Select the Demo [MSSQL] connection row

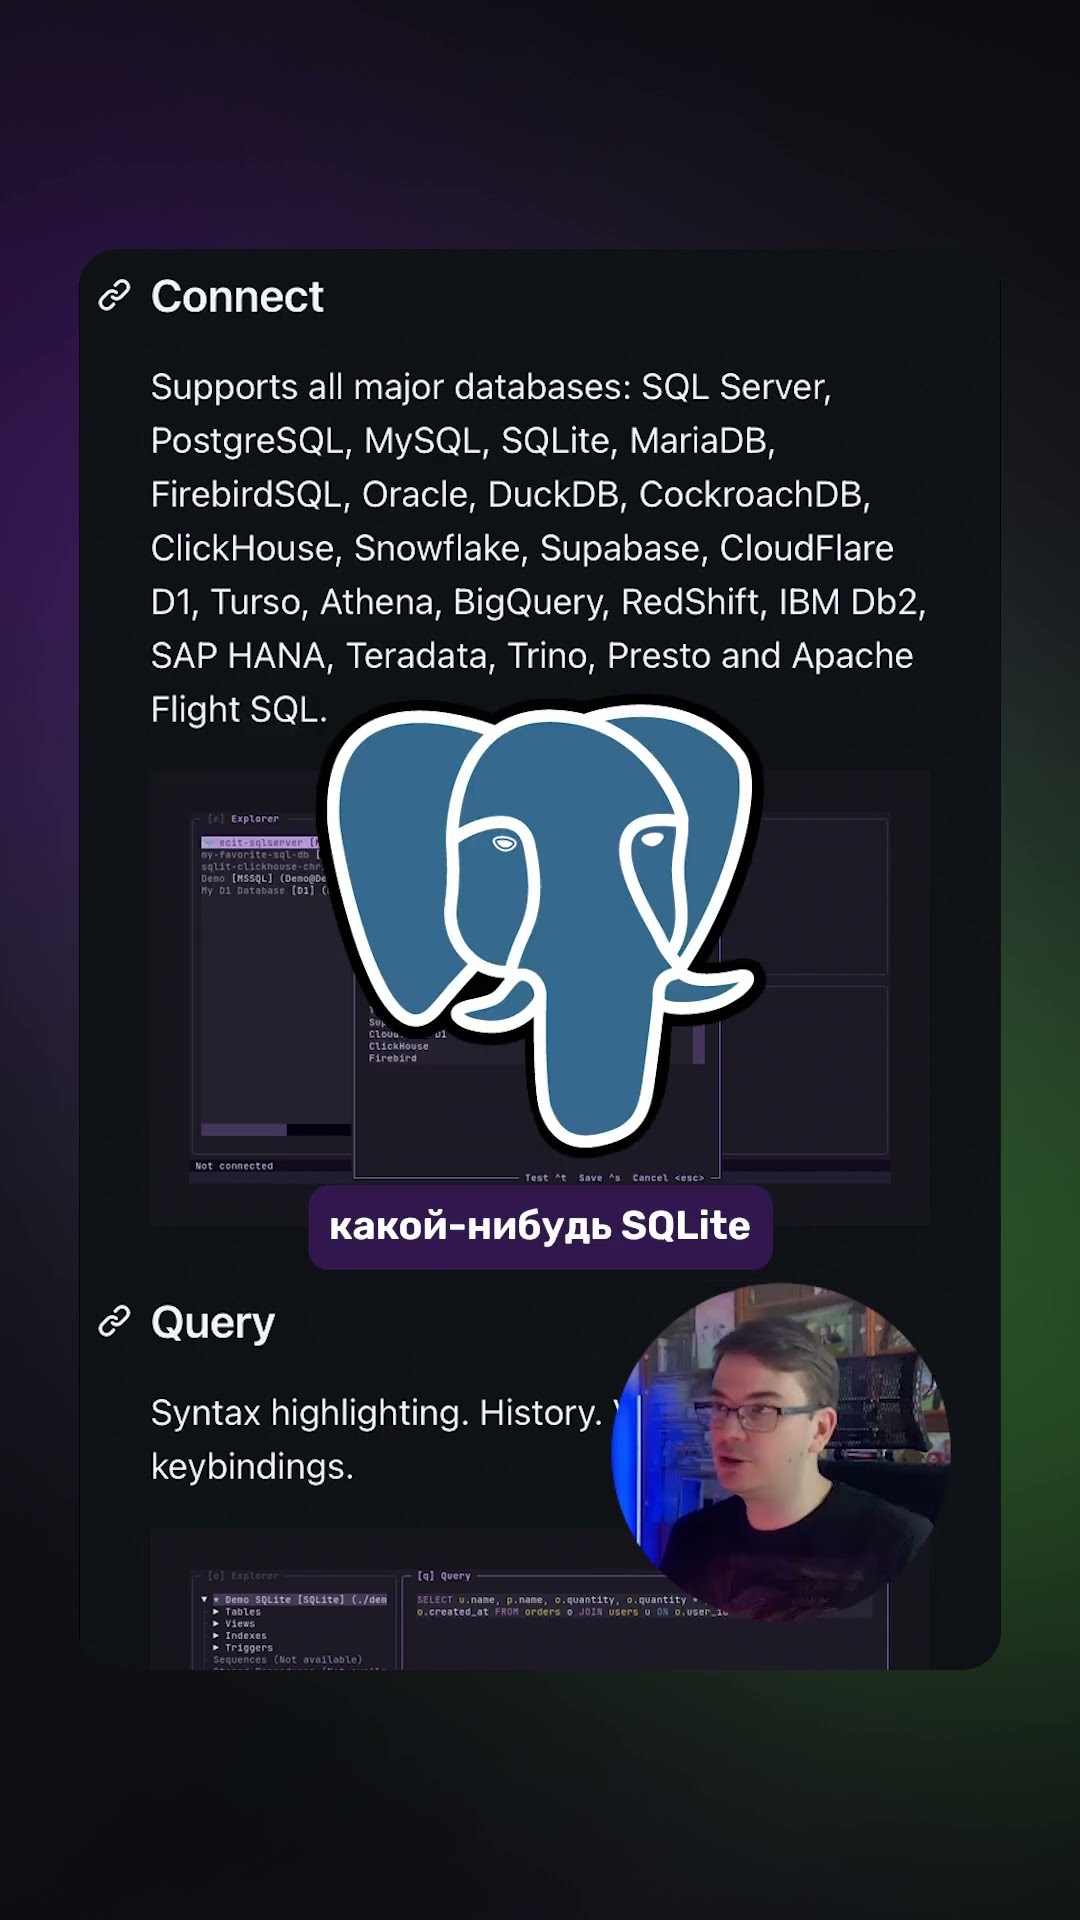pos(263,879)
